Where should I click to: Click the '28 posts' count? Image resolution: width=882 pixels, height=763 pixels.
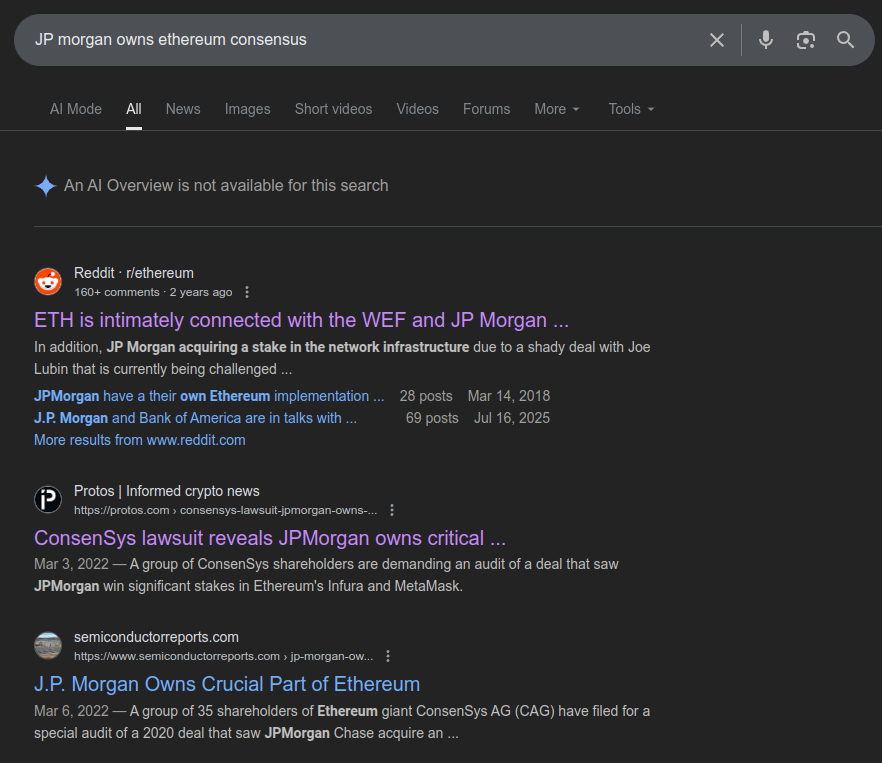[x=426, y=396]
